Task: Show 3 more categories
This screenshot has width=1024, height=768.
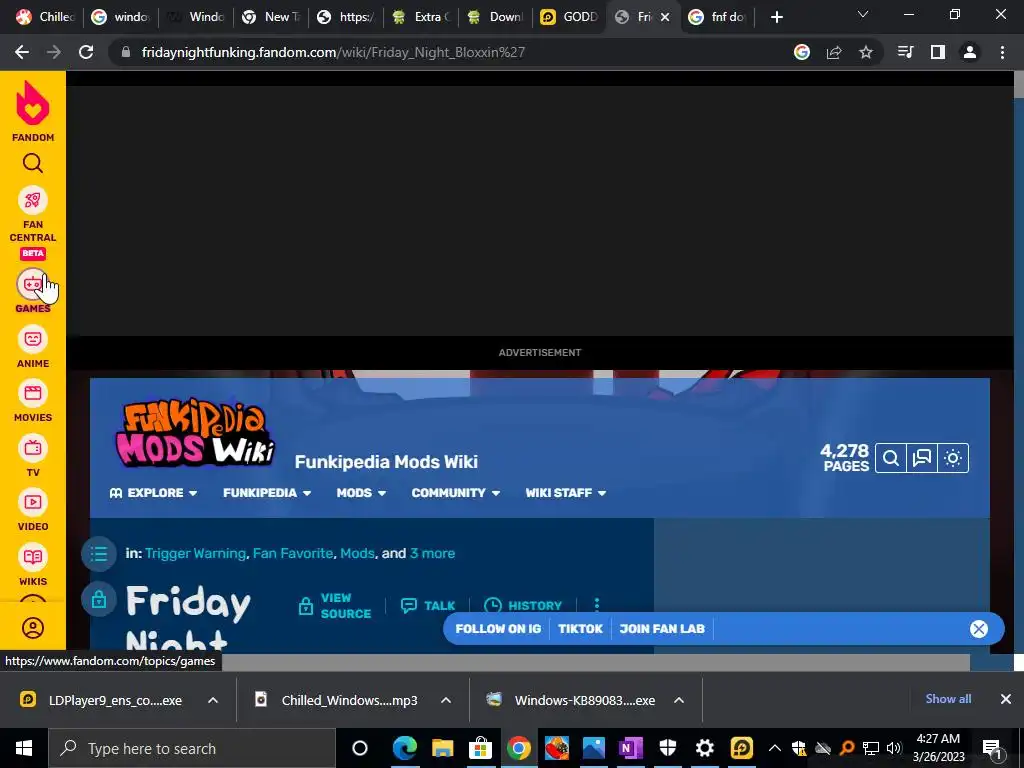Action: (x=432, y=553)
